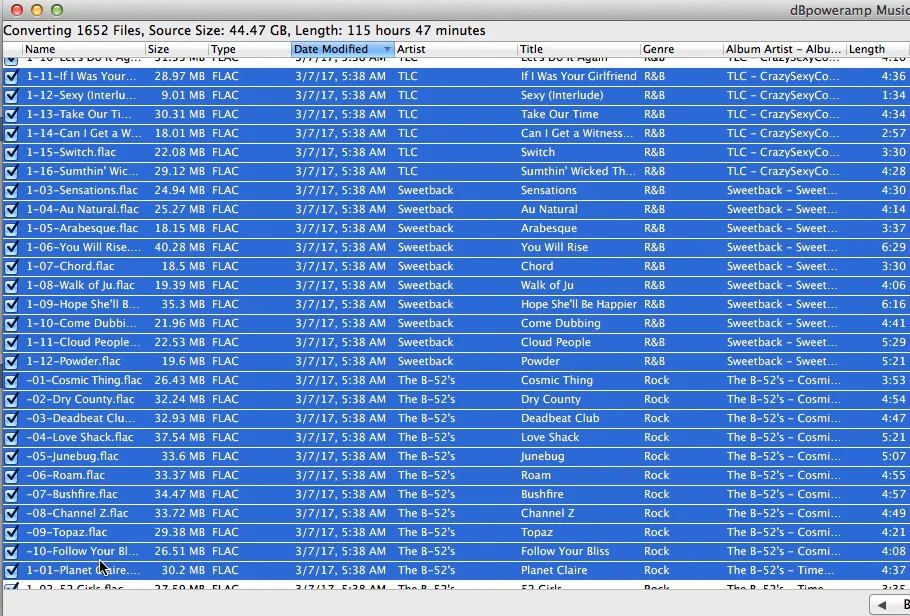910x616 pixels.
Task: Select 1-11-Cloud People... file name
Action: coord(83,343)
